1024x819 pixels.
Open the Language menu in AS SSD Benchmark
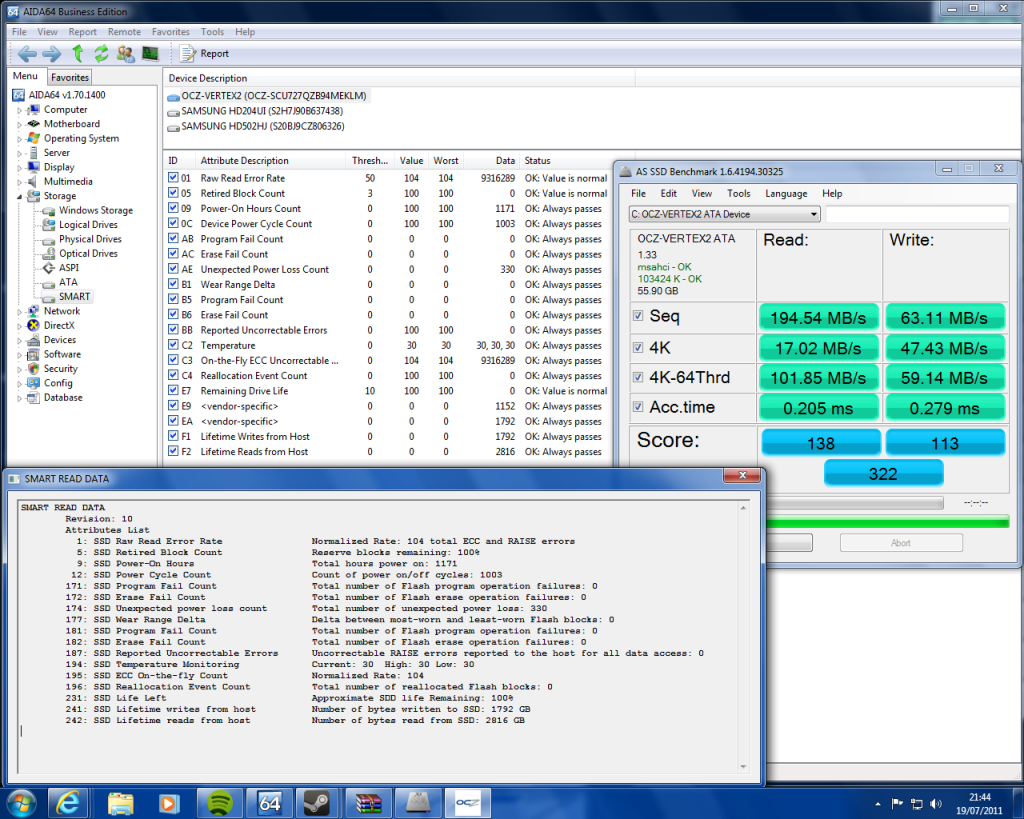[786, 193]
